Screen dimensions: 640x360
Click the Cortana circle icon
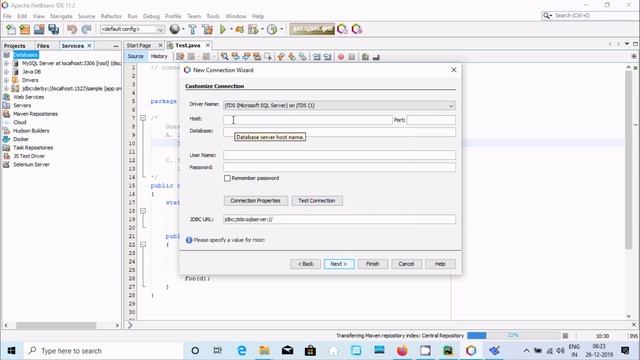click(195, 351)
